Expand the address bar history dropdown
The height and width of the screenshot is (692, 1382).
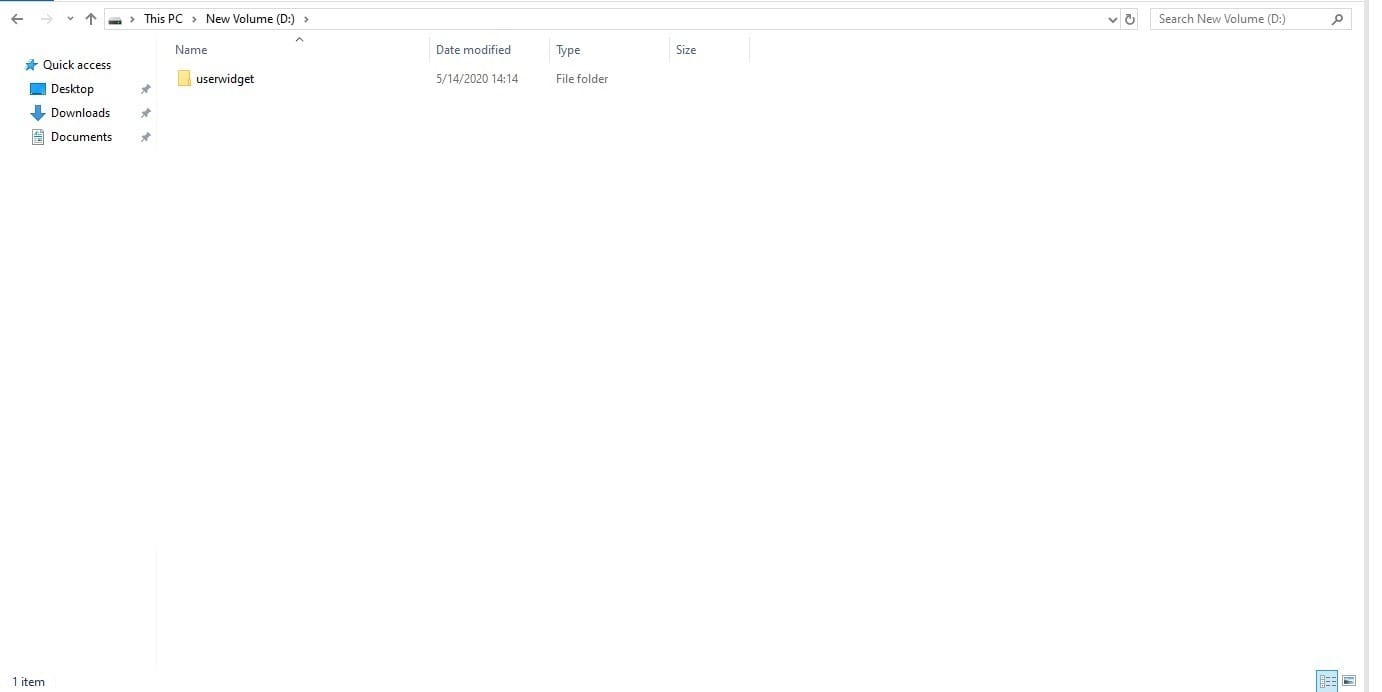[1113, 19]
